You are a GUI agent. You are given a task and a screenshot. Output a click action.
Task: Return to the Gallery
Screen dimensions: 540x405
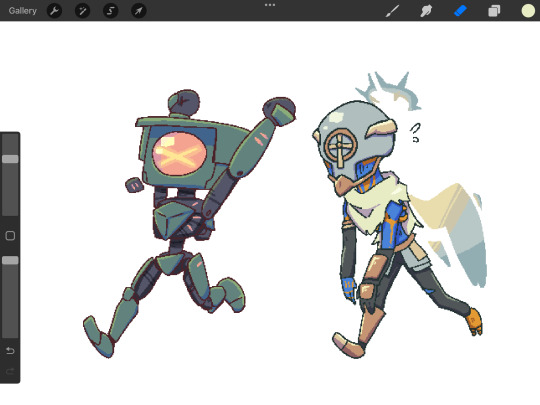coord(23,11)
